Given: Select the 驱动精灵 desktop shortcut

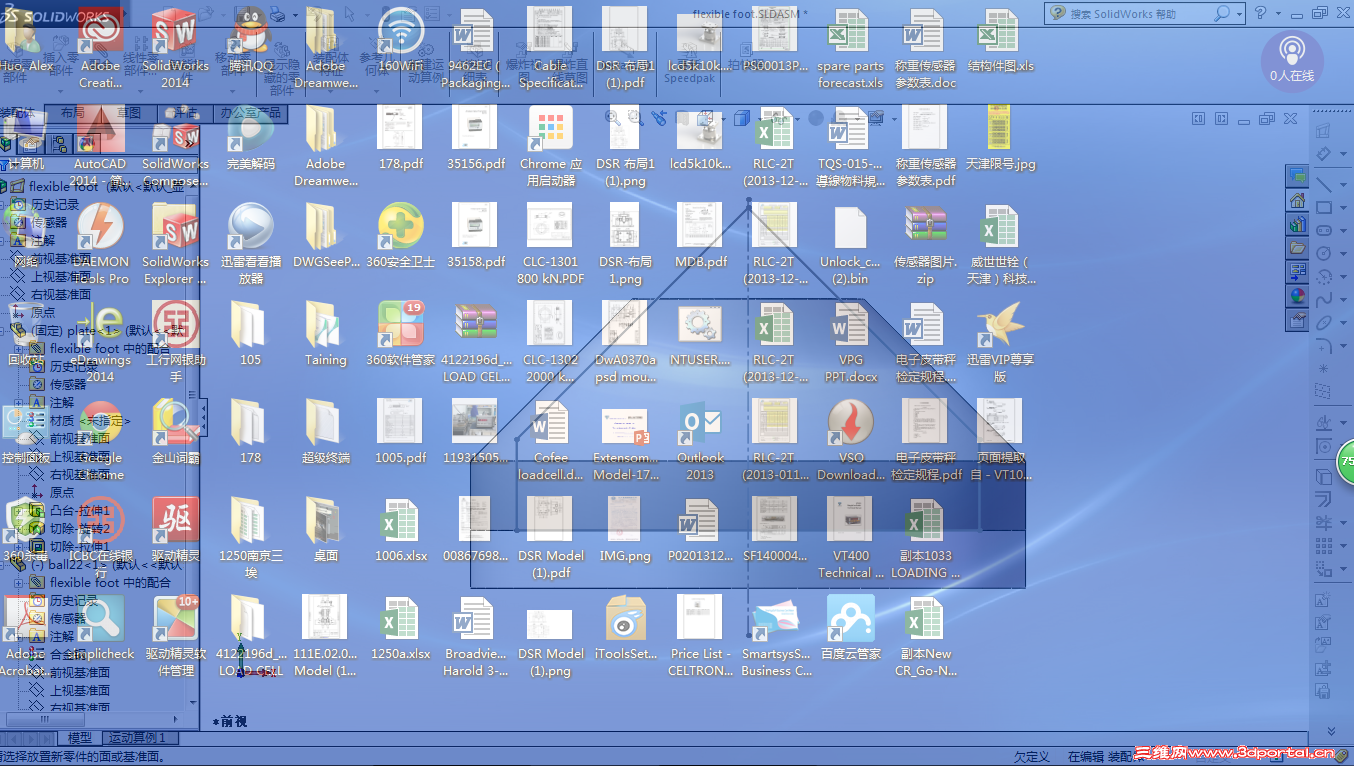Looking at the screenshot, I should coord(175,530).
